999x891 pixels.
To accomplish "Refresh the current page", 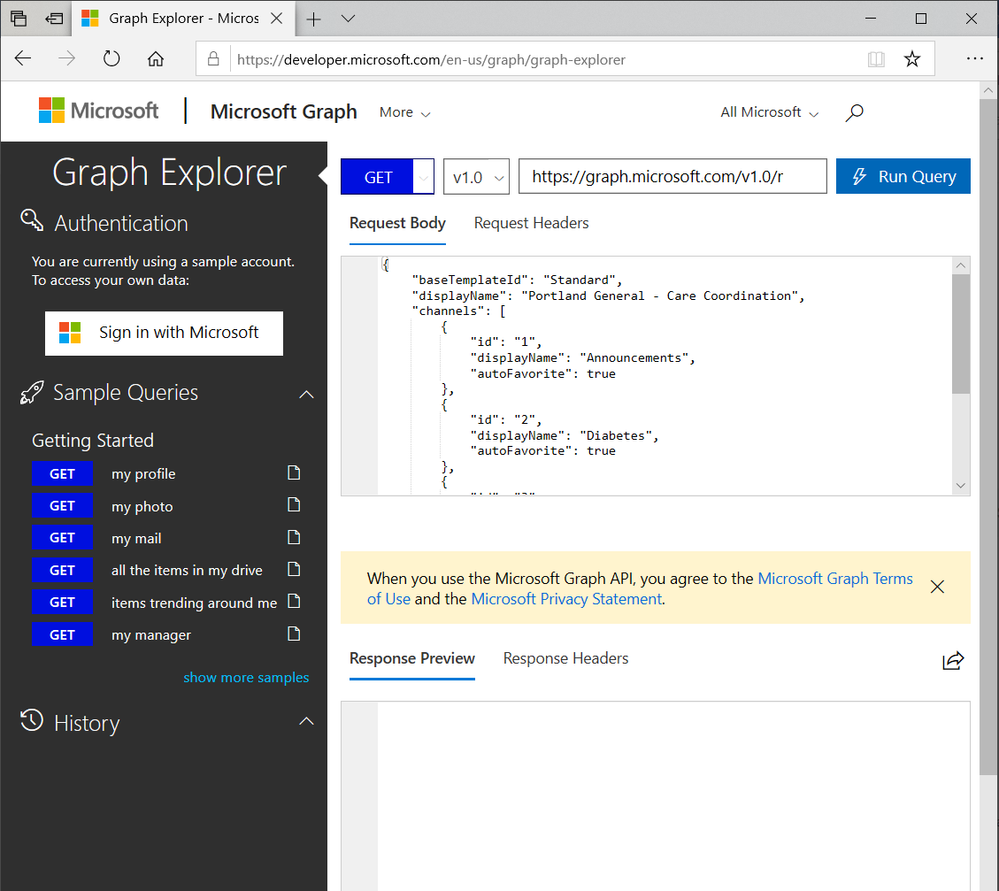I will pyautogui.click(x=111, y=59).
